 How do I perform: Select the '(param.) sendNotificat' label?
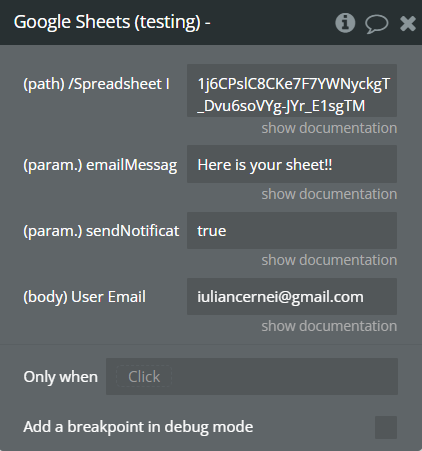pyautogui.click(x=101, y=231)
